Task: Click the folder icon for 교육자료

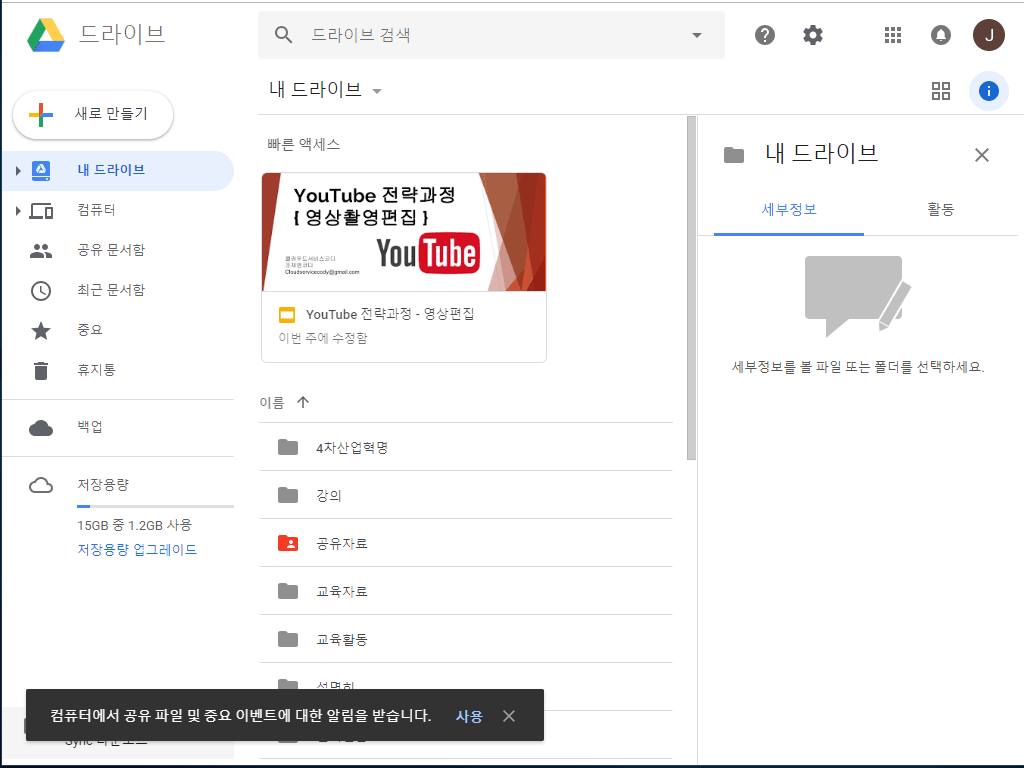Action: point(288,591)
